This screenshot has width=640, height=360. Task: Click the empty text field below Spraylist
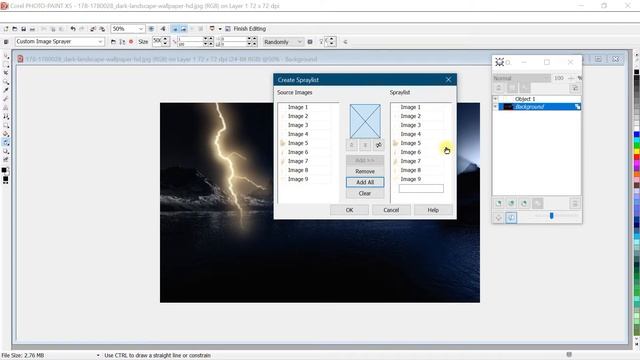[x=421, y=188]
